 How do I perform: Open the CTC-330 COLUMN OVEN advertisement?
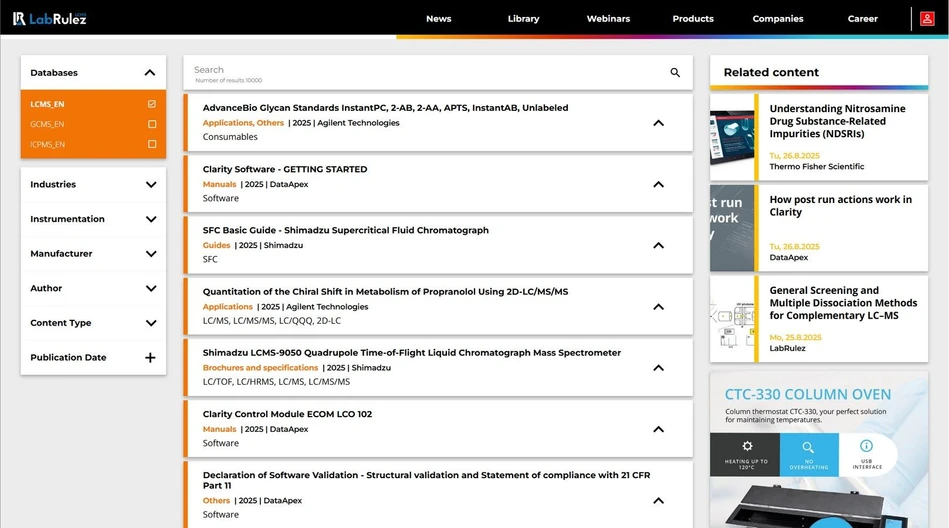(x=819, y=449)
